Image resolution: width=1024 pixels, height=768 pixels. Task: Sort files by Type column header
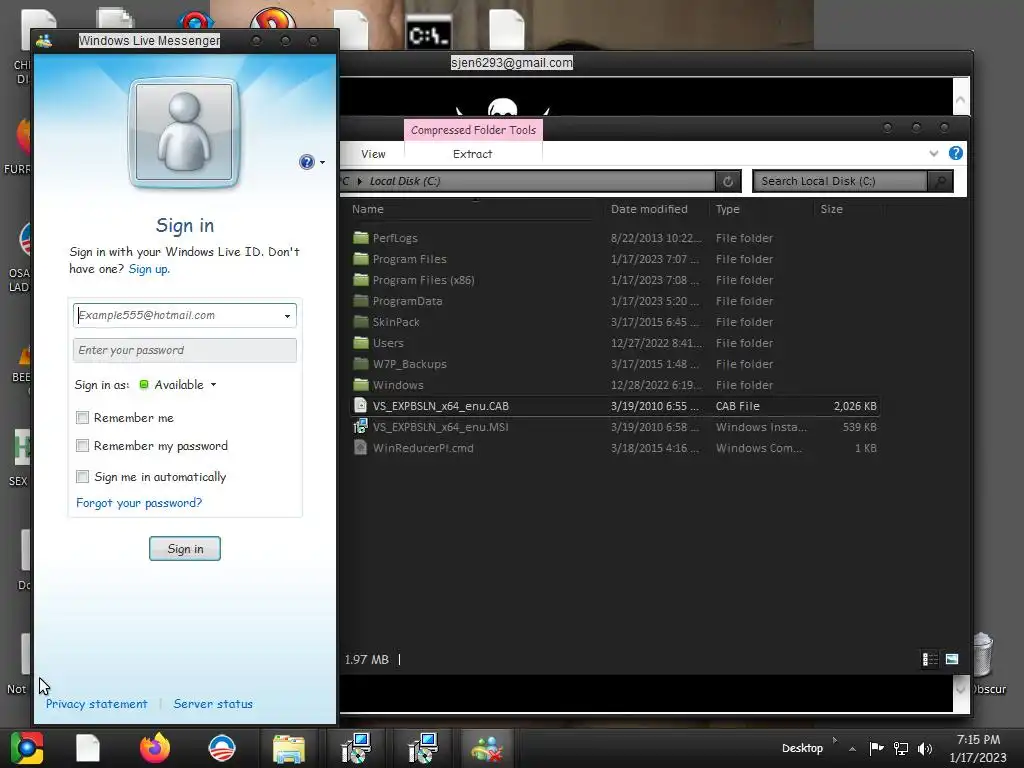(x=728, y=209)
